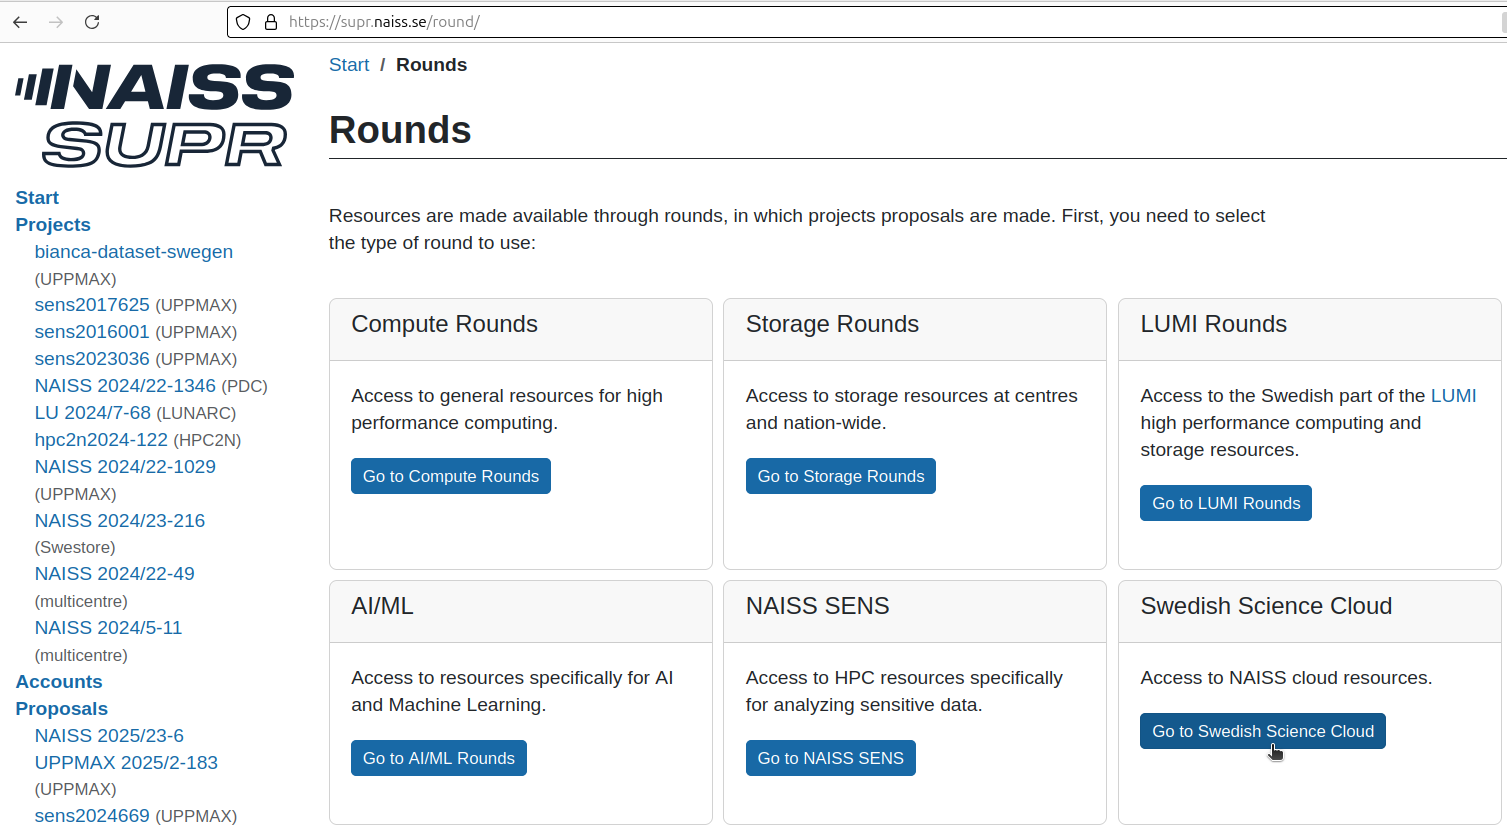
Task: Open the bianca-dataset-swegen project
Action: (x=133, y=251)
